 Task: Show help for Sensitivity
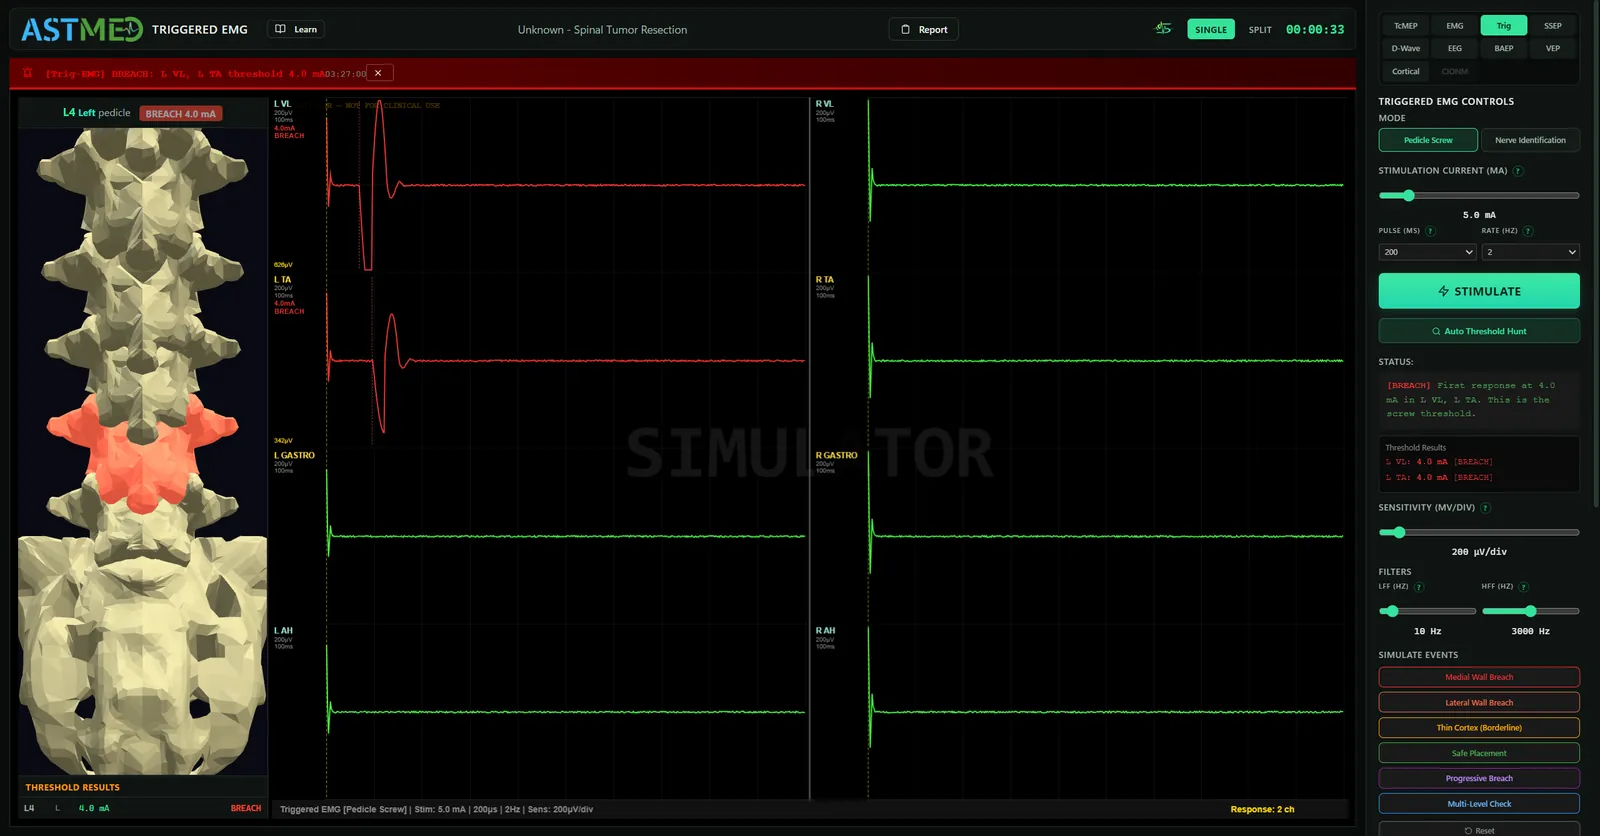[x=1486, y=508]
